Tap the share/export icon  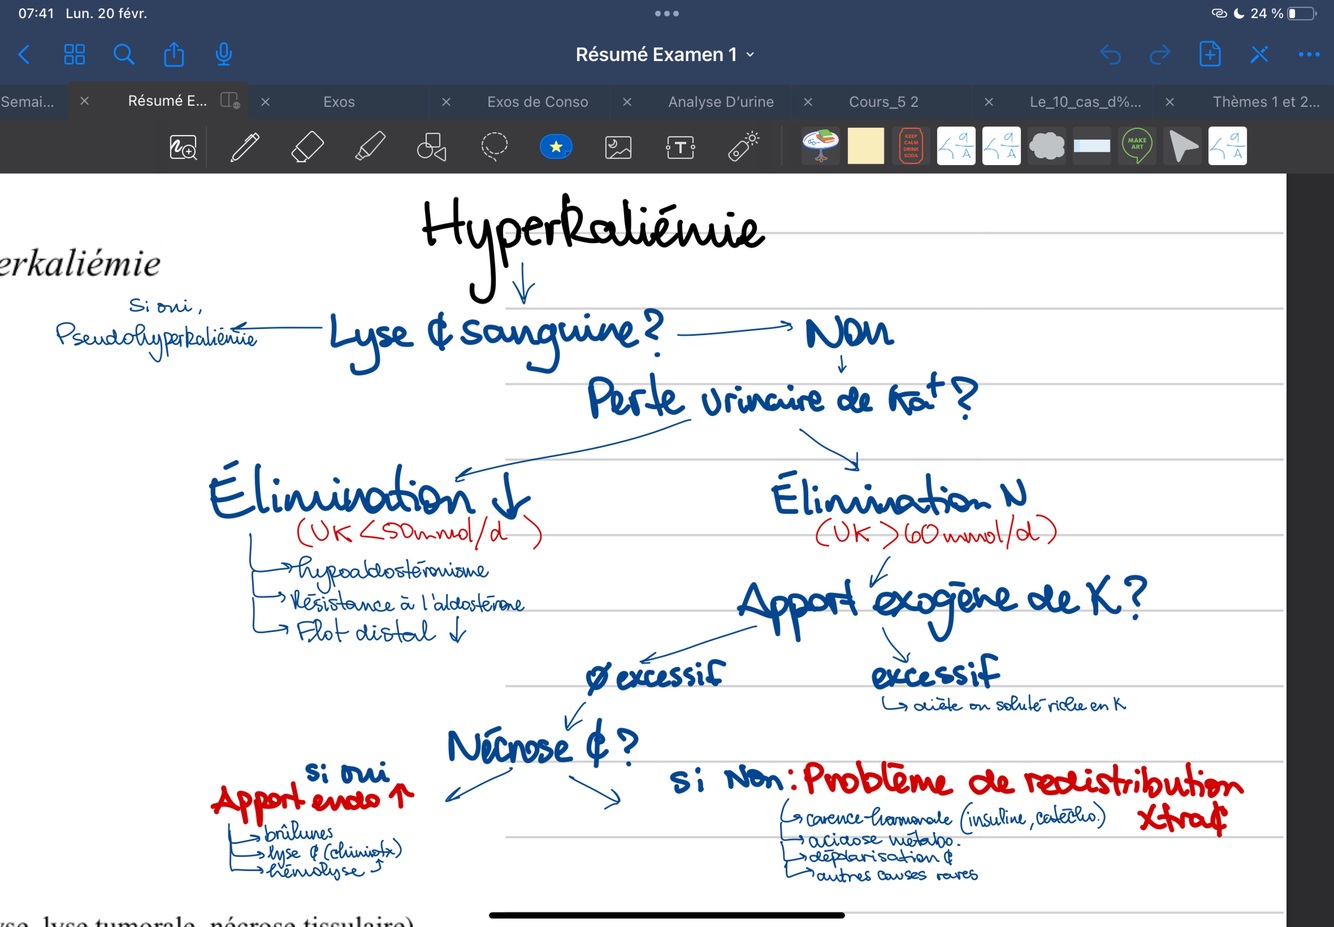click(174, 54)
